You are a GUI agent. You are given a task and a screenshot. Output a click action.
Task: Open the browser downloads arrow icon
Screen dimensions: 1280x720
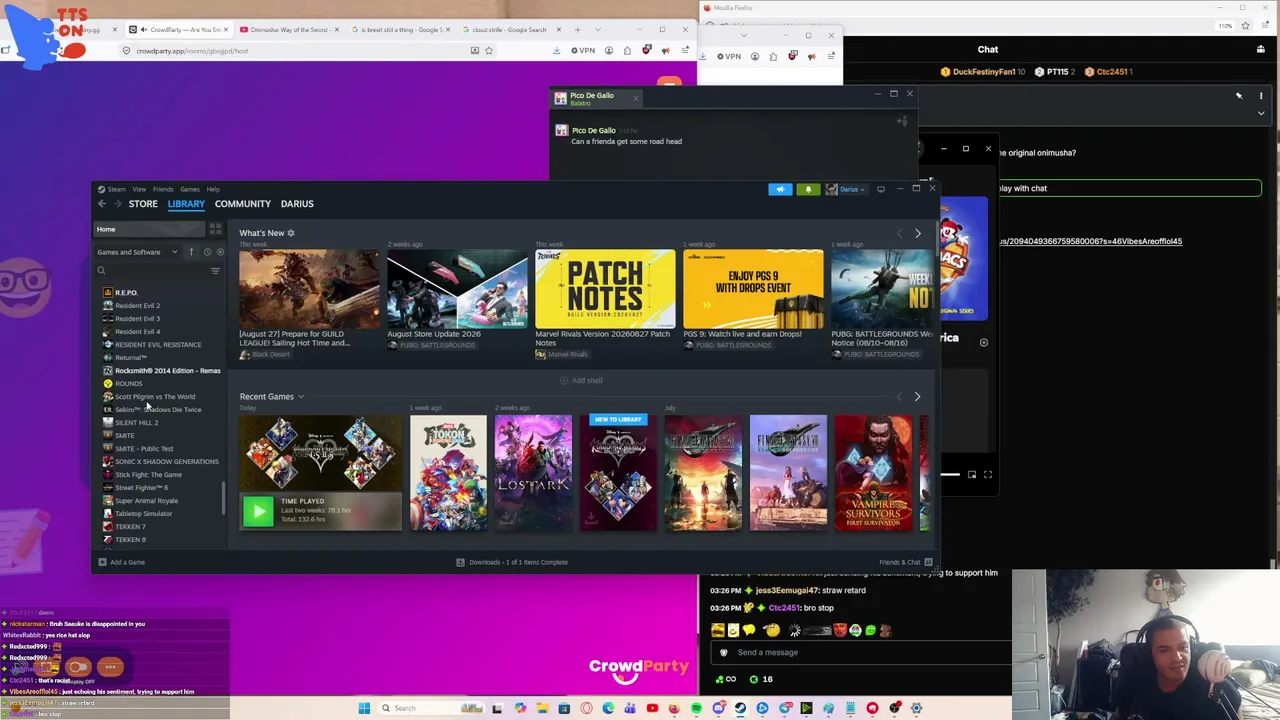click(x=556, y=50)
